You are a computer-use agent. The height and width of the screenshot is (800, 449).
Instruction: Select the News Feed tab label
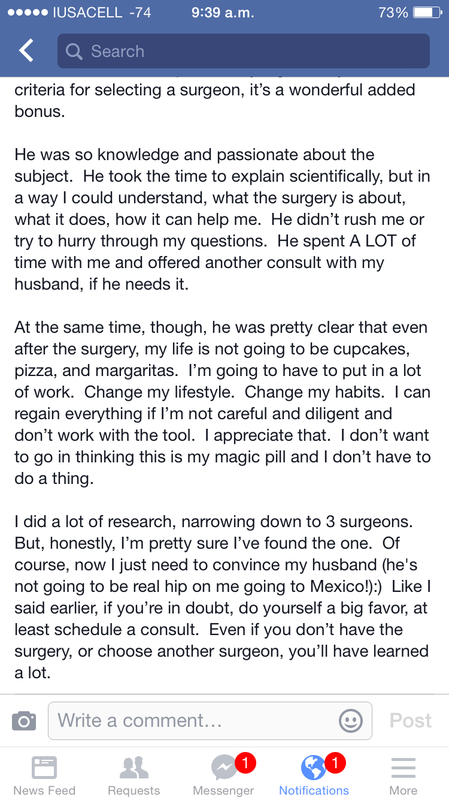[44, 790]
